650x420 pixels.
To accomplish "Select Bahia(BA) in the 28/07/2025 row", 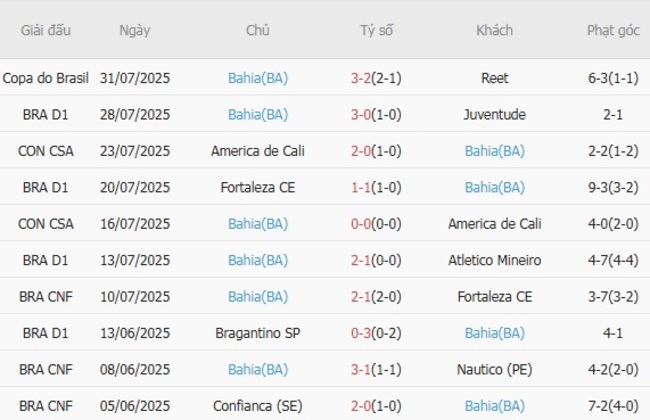I will (257, 114).
